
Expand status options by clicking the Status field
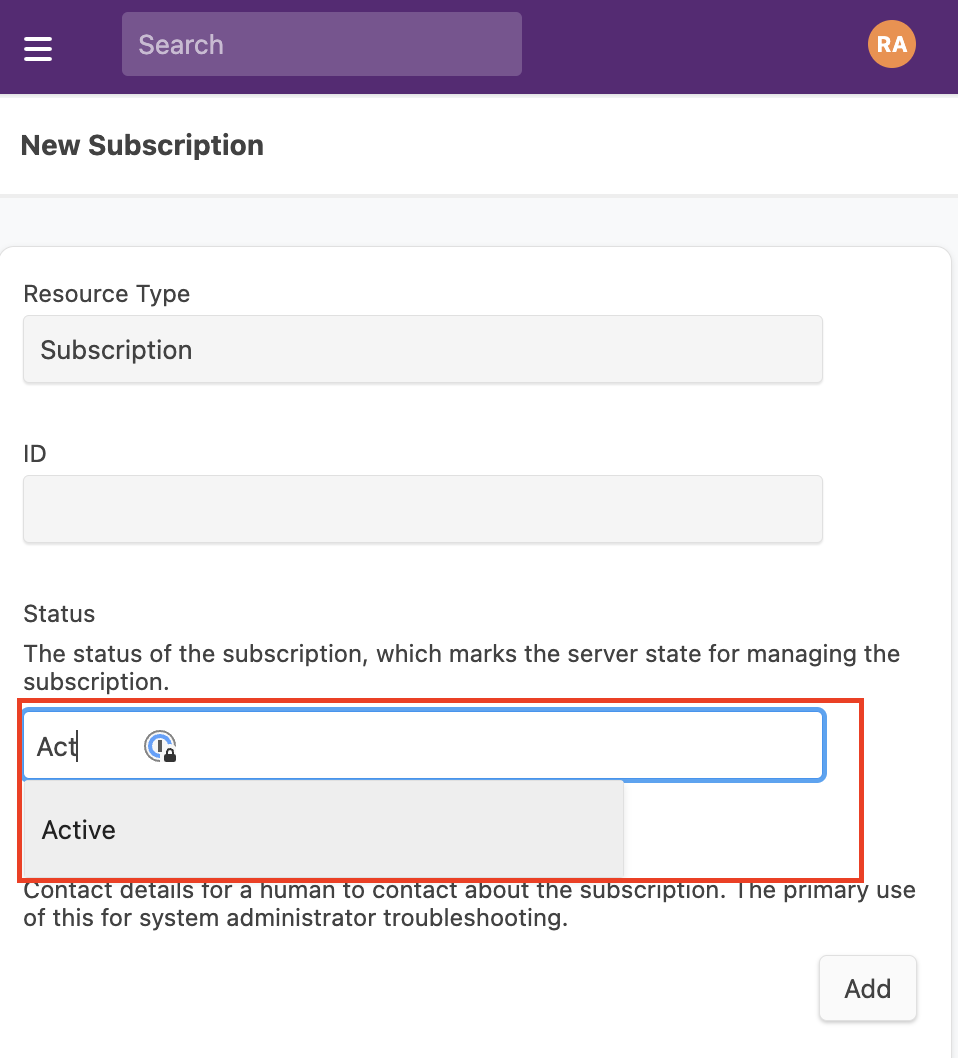click(x=420, y=745)
